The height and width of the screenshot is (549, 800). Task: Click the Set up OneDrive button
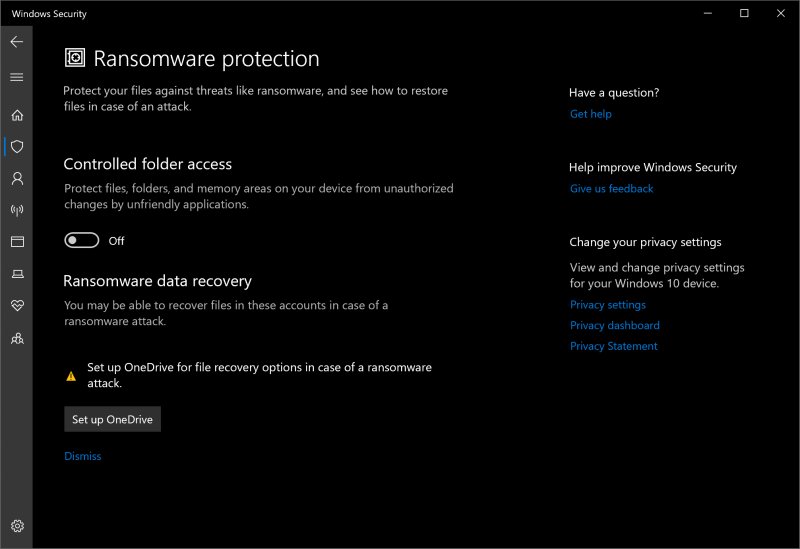[112, 420]
